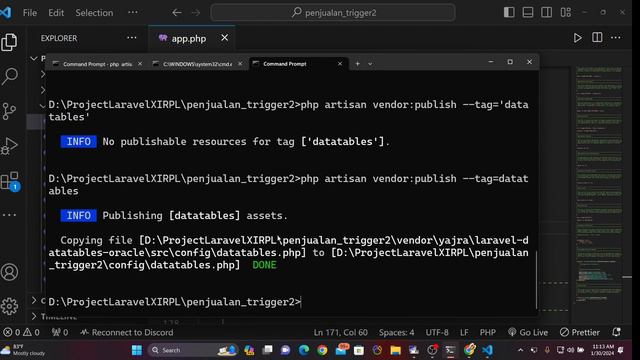Change indentation from Spaces: 4
This screenshot has width=640, height=360.
[x=396, y=332]
